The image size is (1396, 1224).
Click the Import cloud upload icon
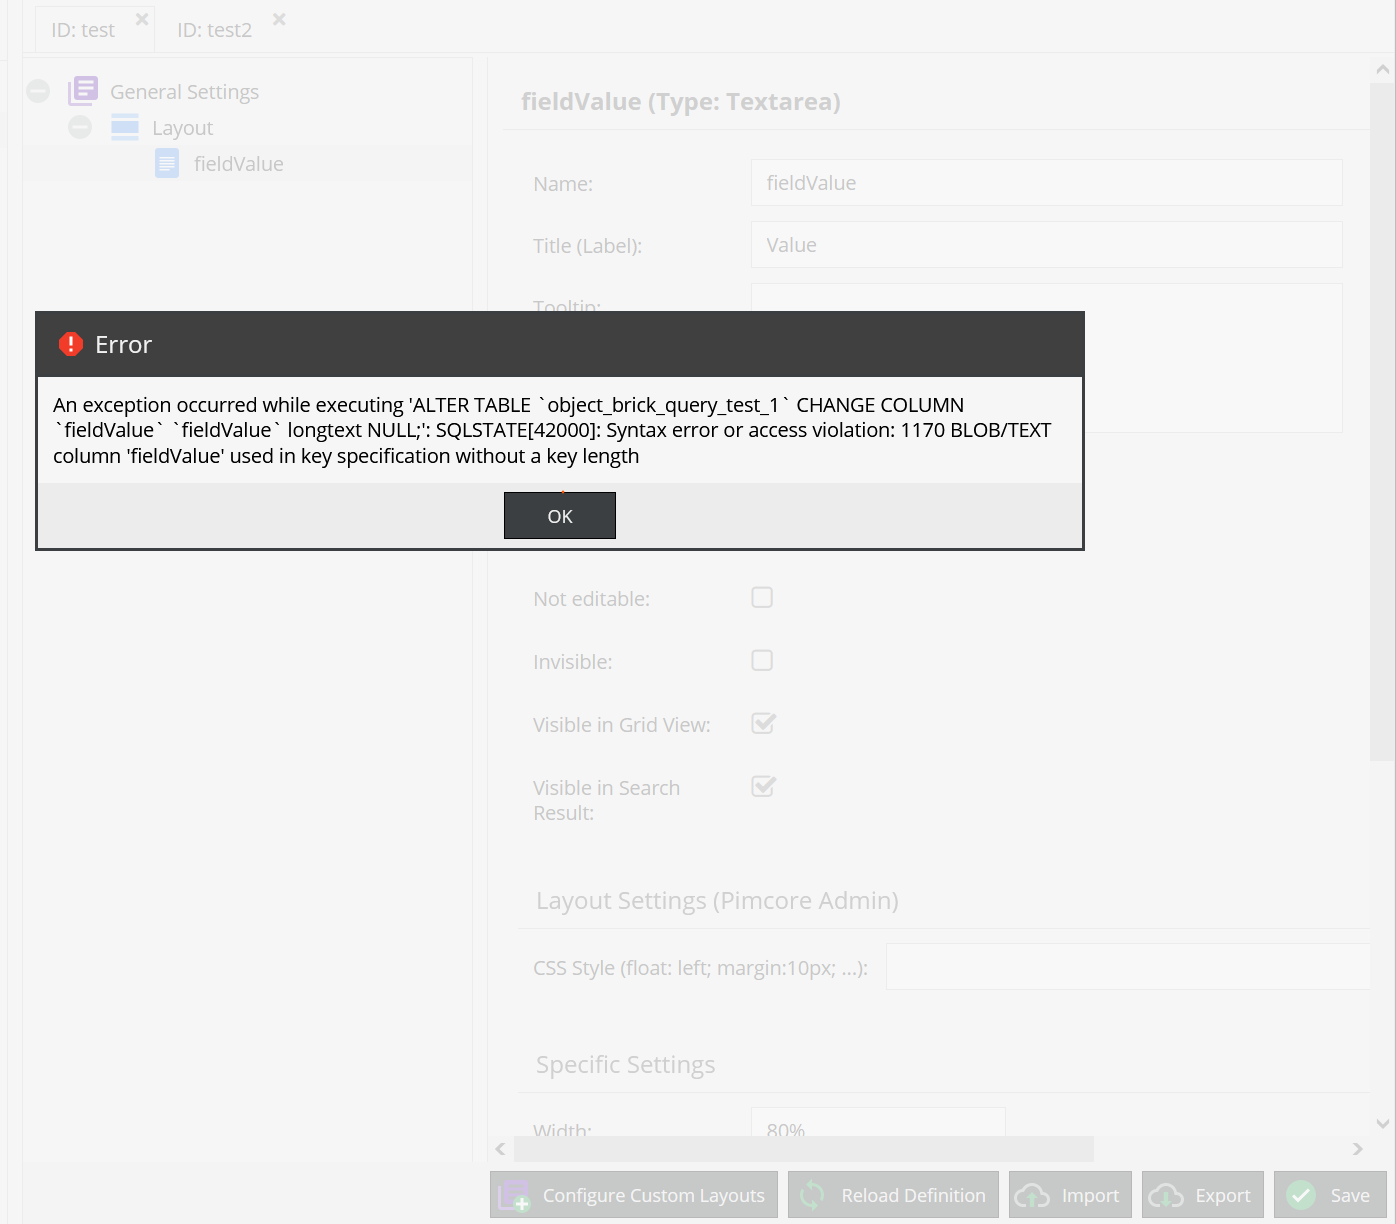[x=1033, y=1195]
